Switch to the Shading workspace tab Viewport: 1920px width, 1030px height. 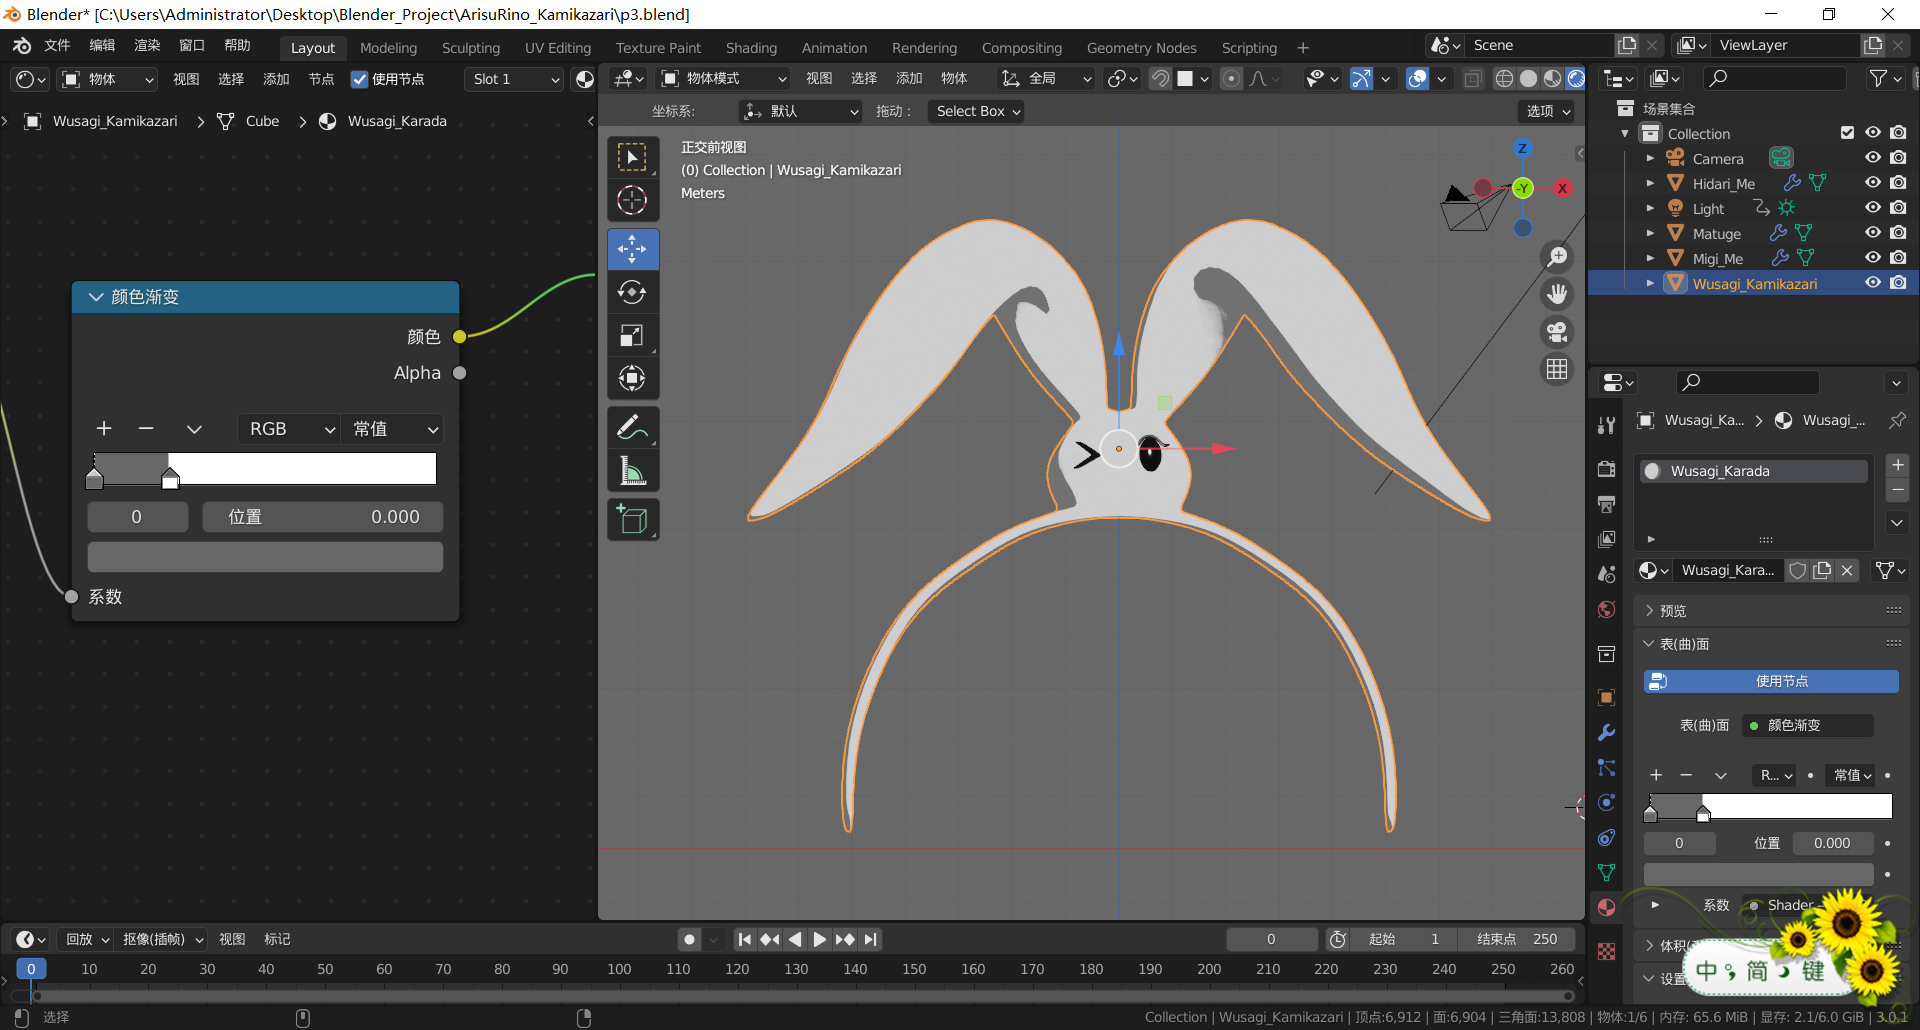pyautogui.click(x=751, y=48)
